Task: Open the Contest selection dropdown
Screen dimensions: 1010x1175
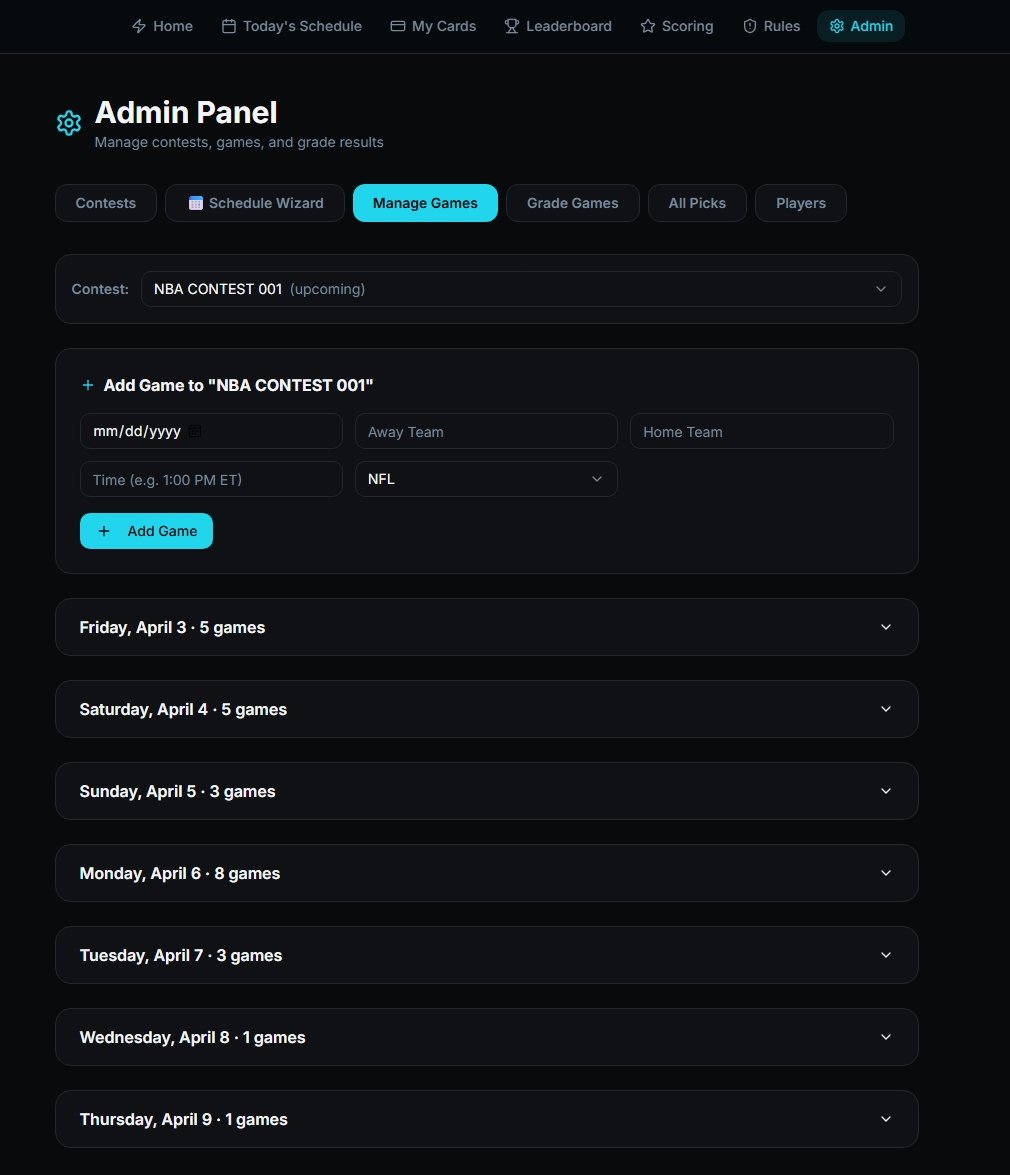Action: [x=521, y=289]
